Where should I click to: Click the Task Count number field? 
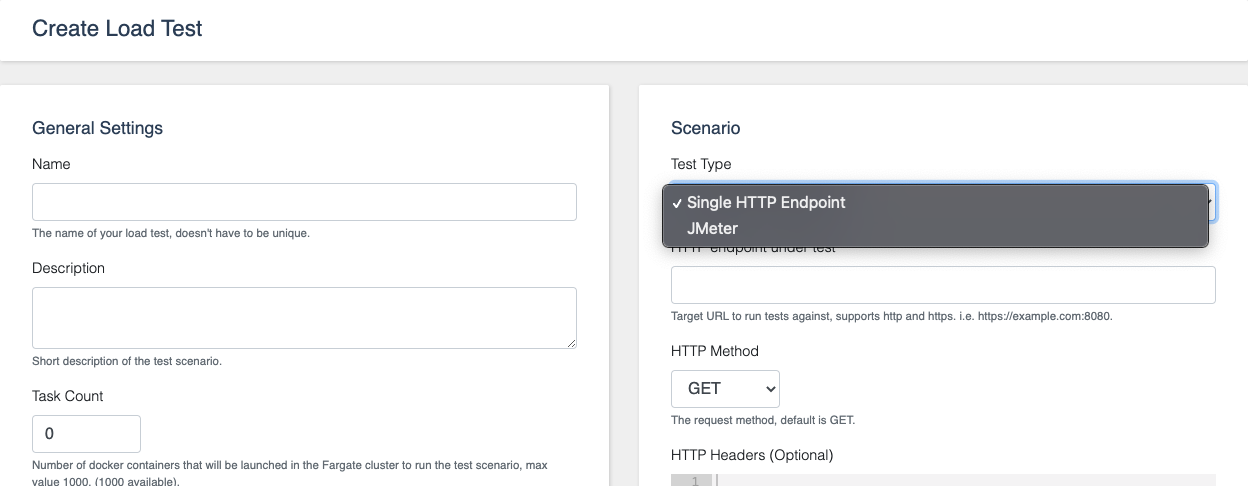point(87,434)
